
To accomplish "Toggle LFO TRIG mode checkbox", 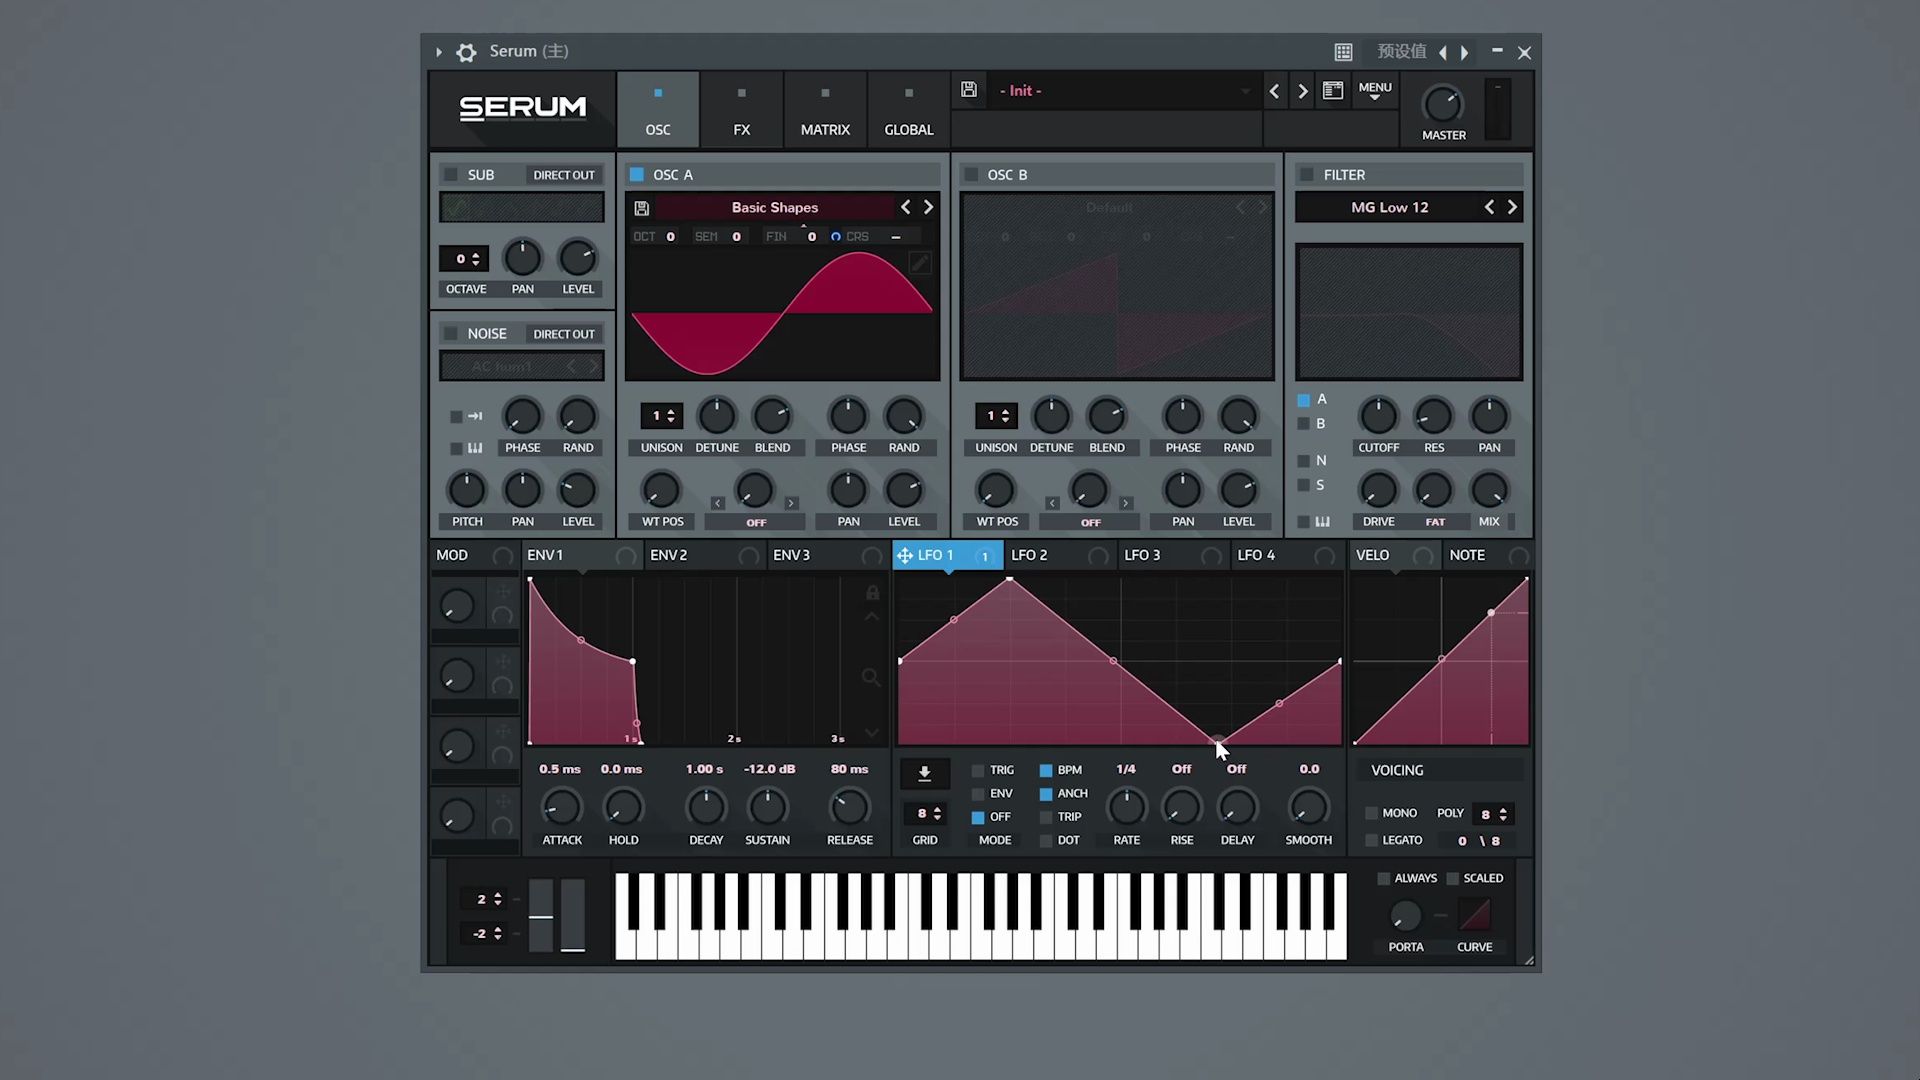I will [x=978, y=771].
